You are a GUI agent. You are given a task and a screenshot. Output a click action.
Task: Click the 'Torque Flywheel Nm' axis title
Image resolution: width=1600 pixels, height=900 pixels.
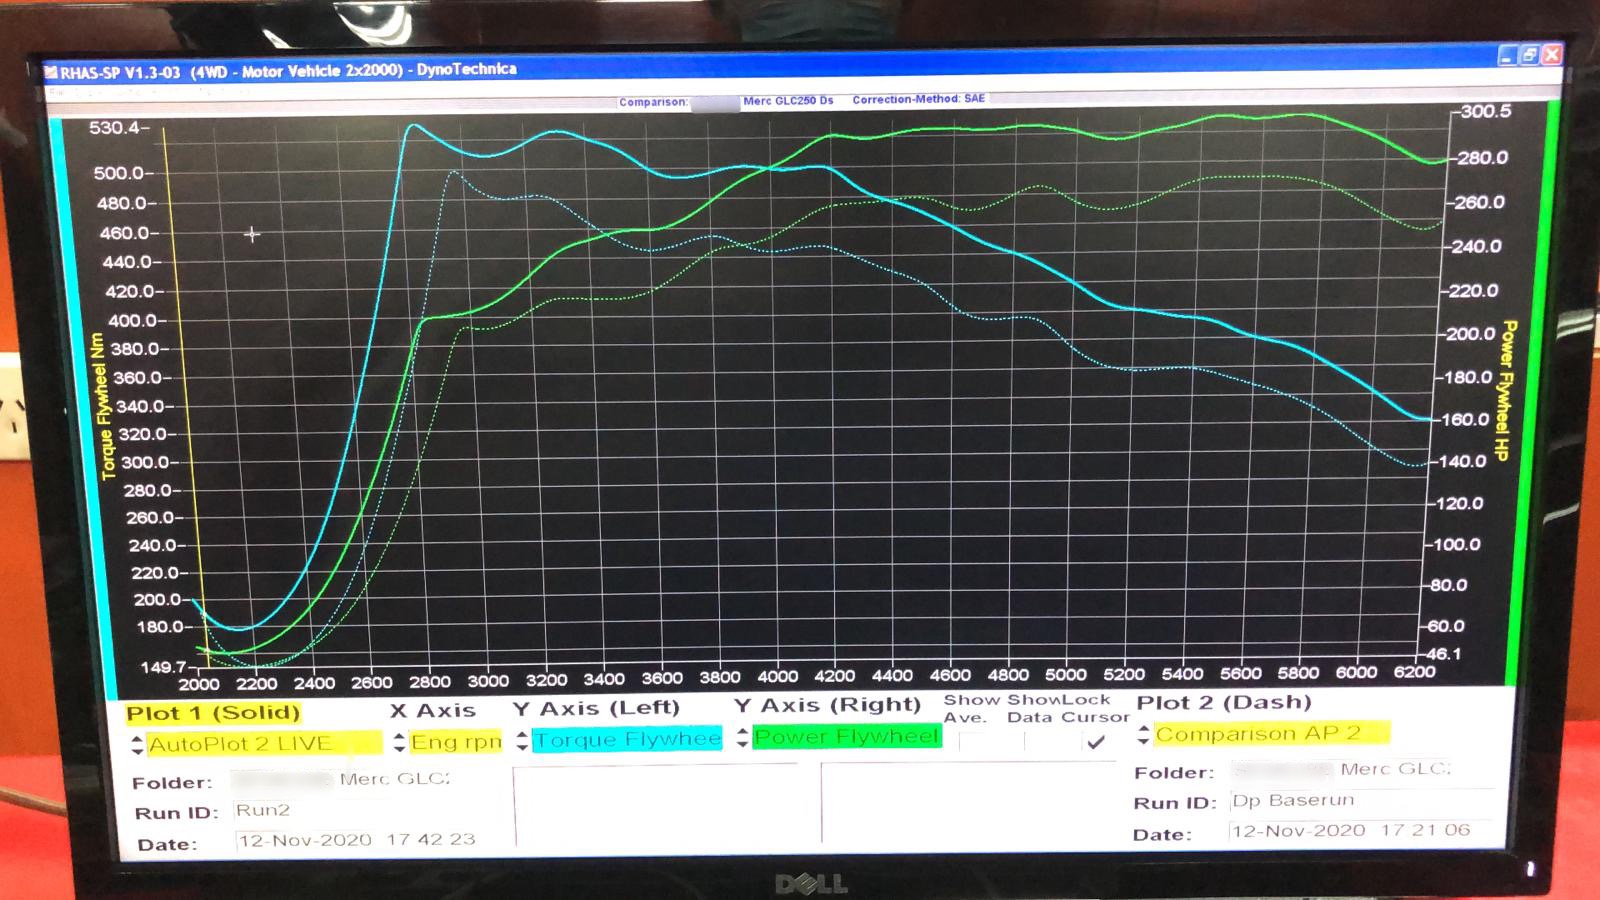point(104,405)
